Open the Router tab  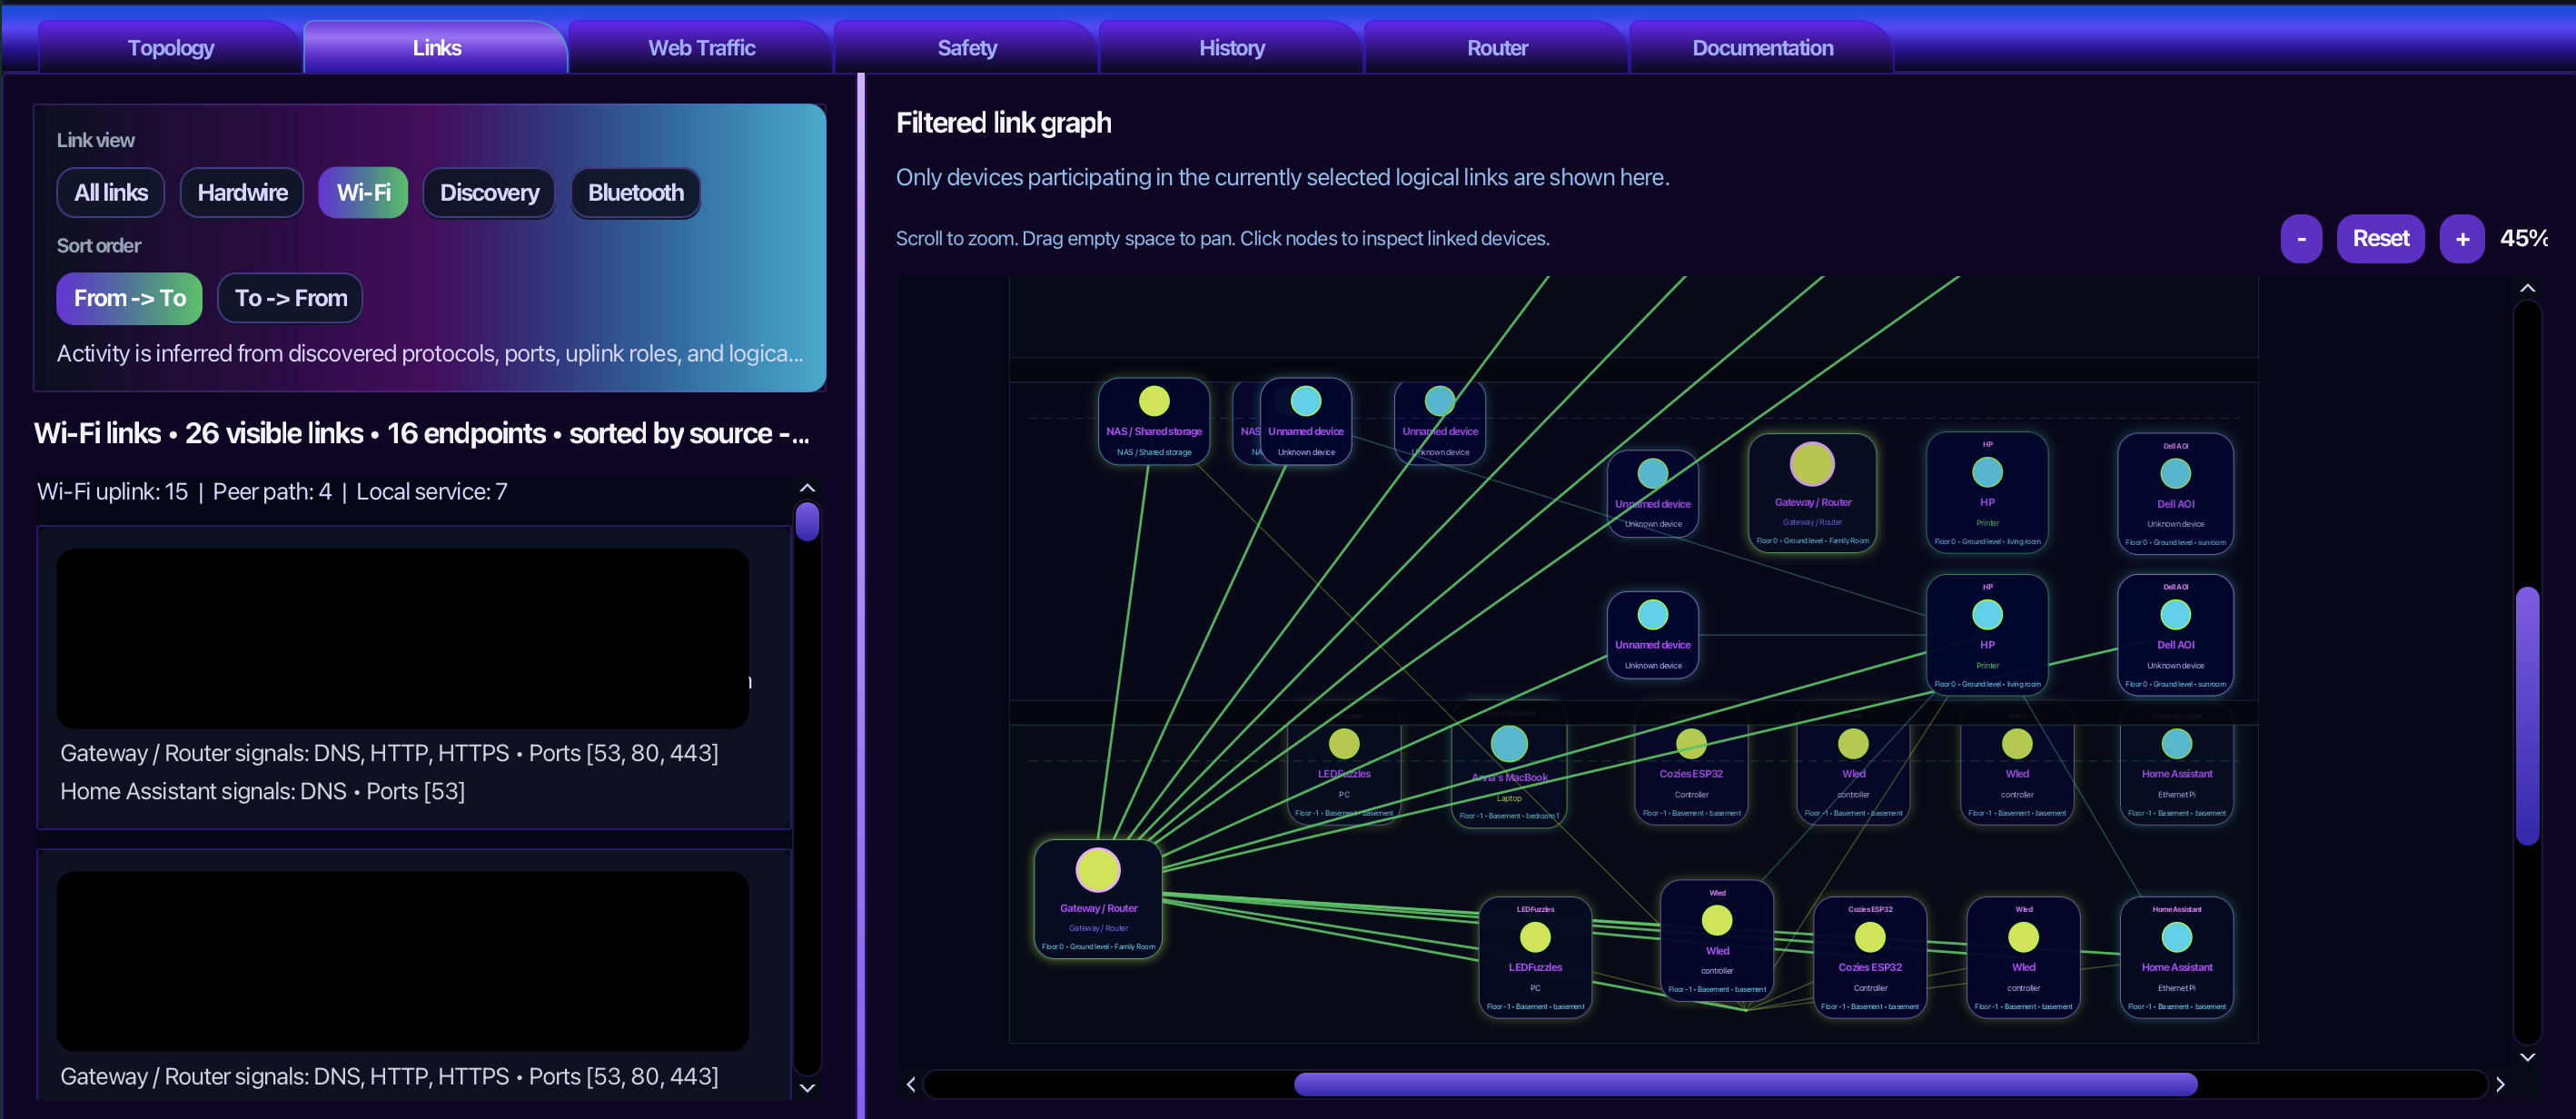point(1496,47)
